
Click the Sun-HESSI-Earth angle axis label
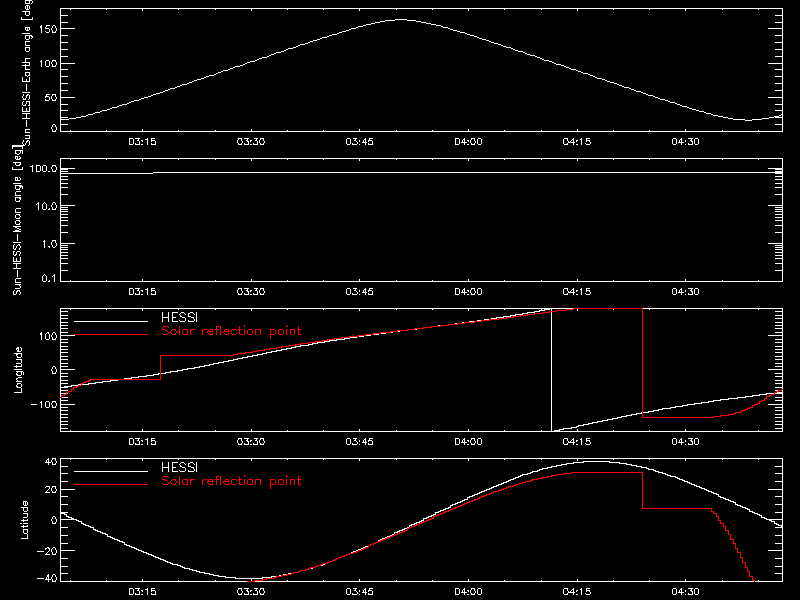click(27, 73)
